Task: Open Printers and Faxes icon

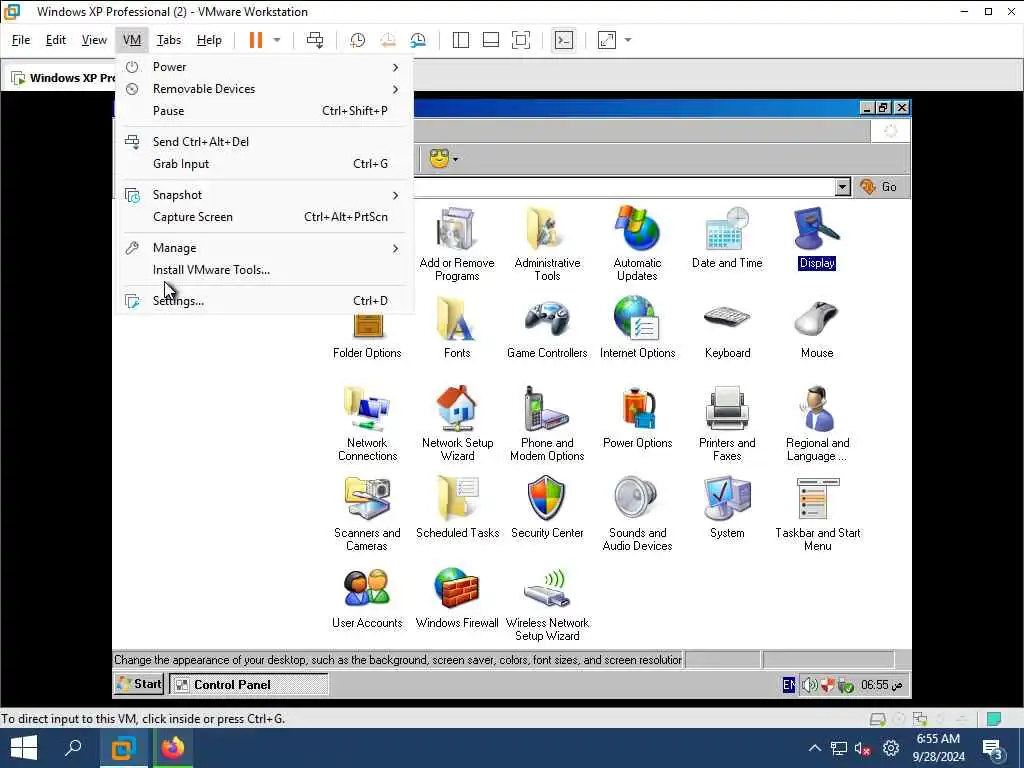Action: [727, 424]
